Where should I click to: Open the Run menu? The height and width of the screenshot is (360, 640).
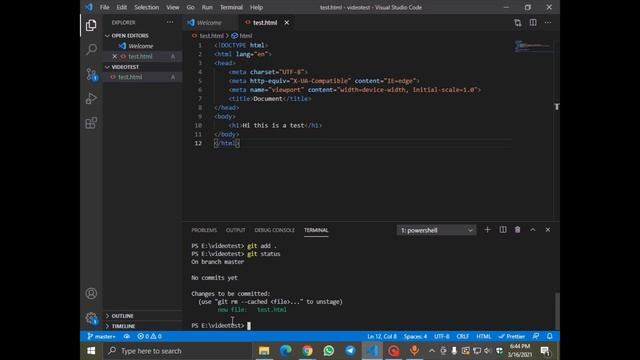click(x=207, y=7)
